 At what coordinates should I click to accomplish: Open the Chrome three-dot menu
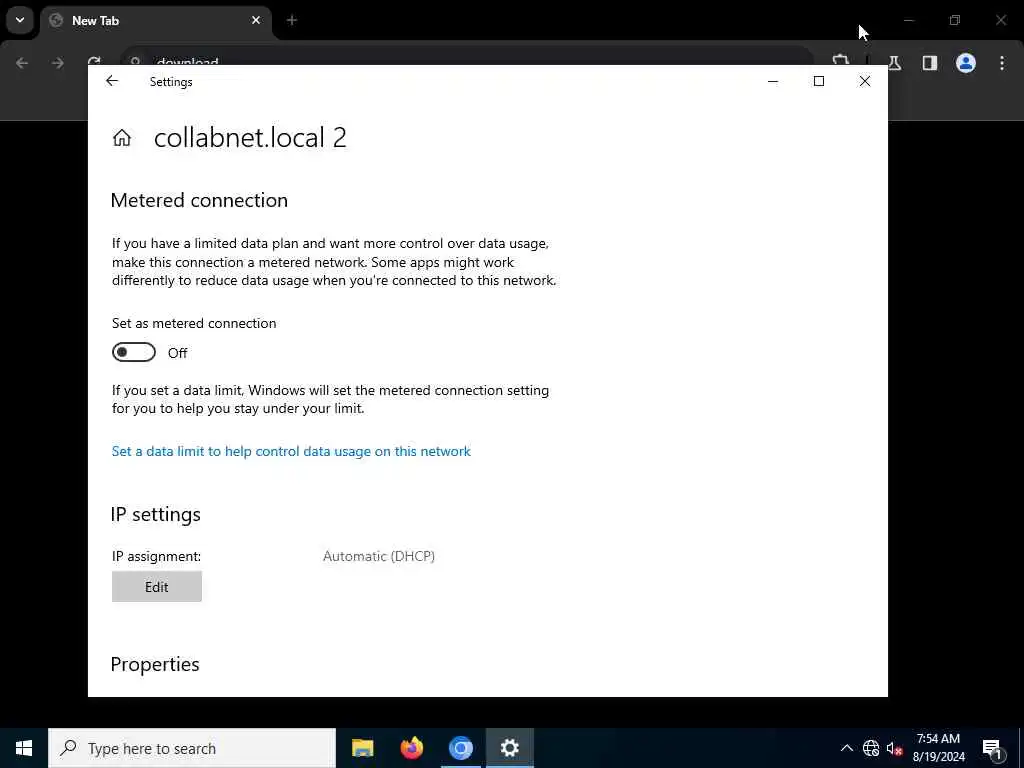[x=1002, y=63]
